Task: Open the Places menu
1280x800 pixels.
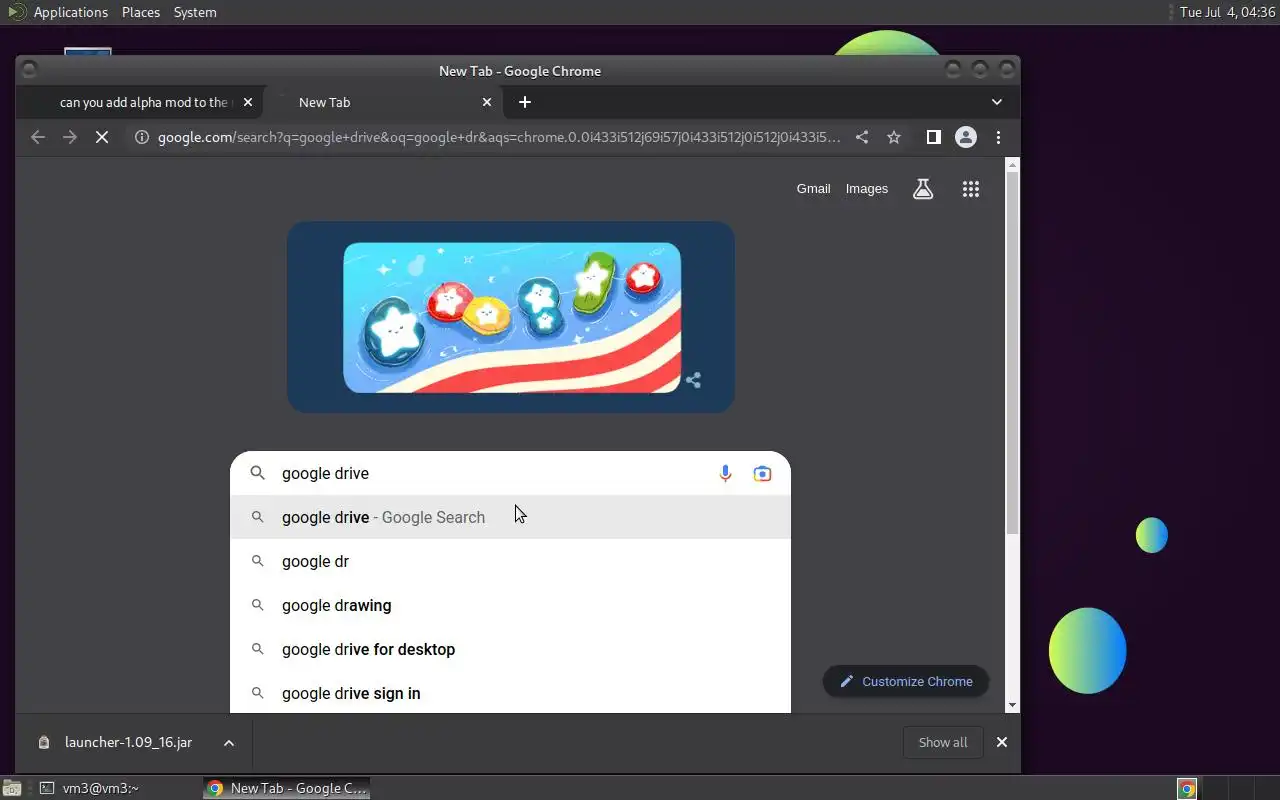Action: [141, 12]
